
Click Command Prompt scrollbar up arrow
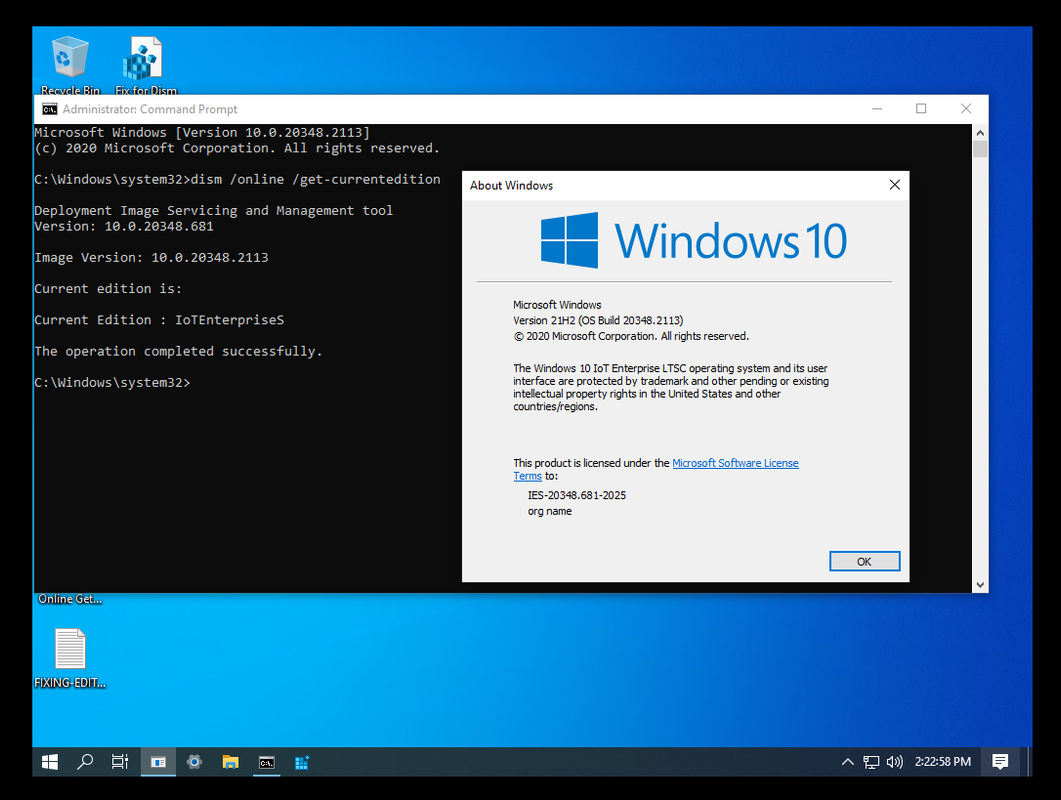pos(980,133)
